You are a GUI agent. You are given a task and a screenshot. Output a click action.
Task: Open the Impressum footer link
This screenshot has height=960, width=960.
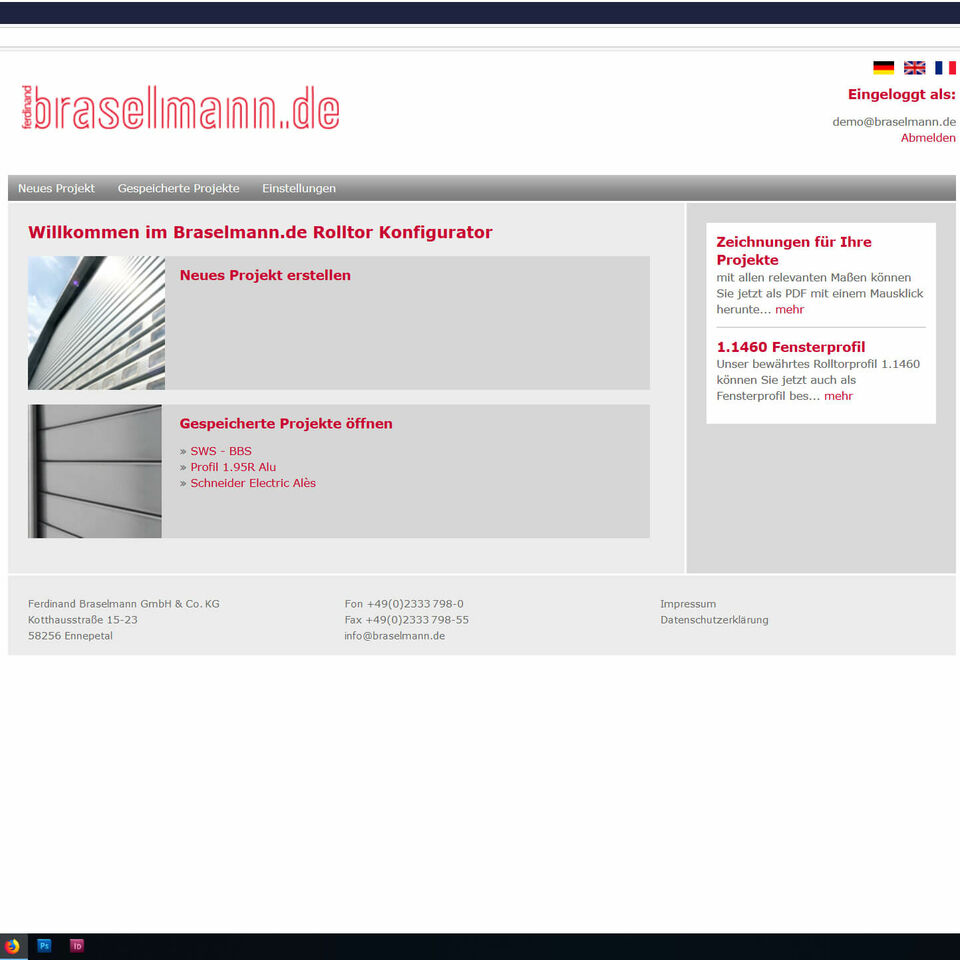pos(688,604)
